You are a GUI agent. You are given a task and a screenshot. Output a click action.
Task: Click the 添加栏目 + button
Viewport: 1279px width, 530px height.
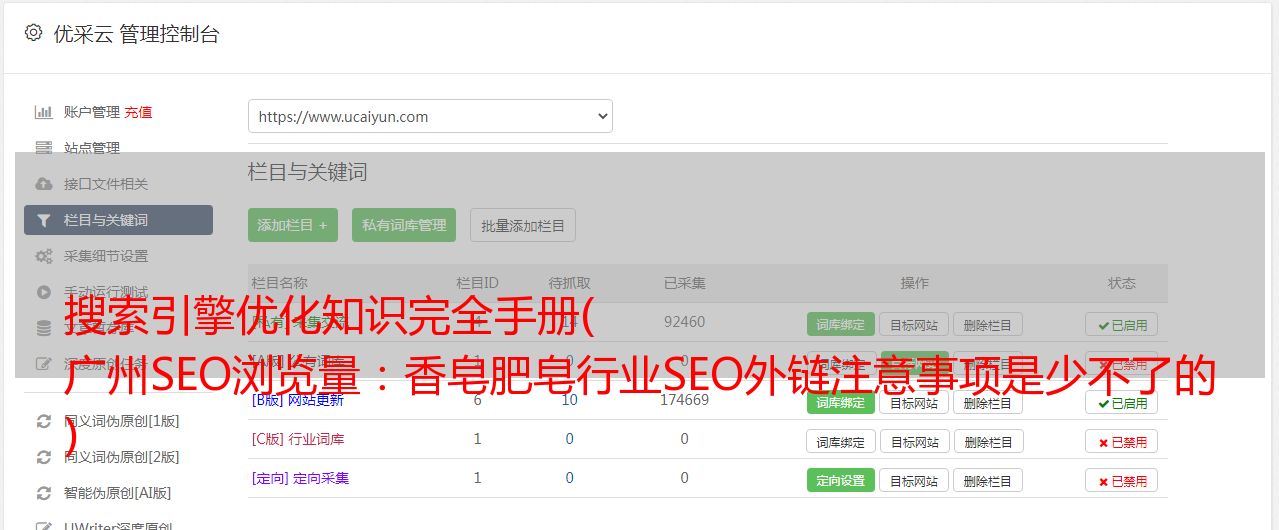coord(293,225)
